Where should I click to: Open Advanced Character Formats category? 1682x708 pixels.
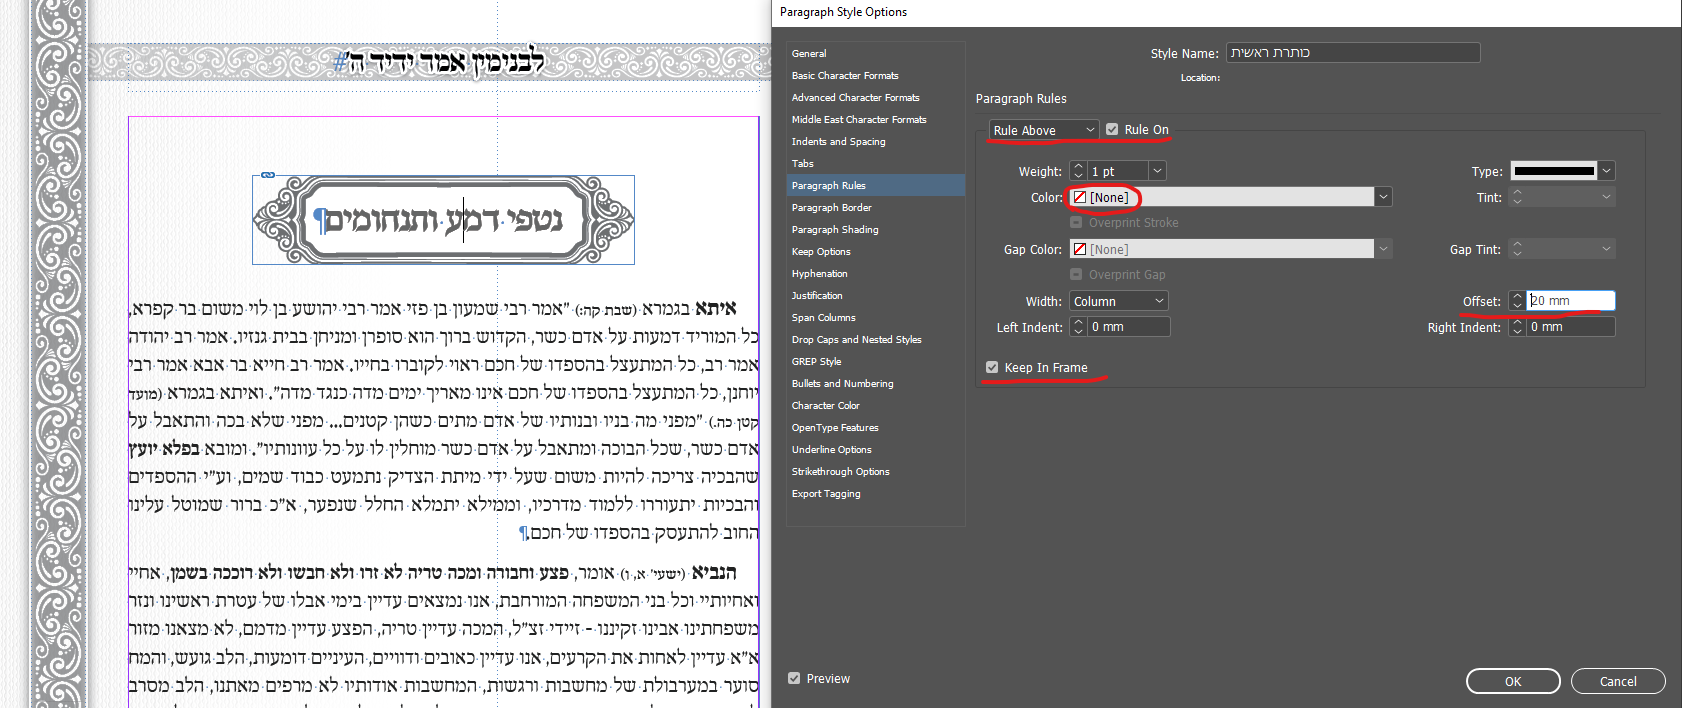click(855, 97)
